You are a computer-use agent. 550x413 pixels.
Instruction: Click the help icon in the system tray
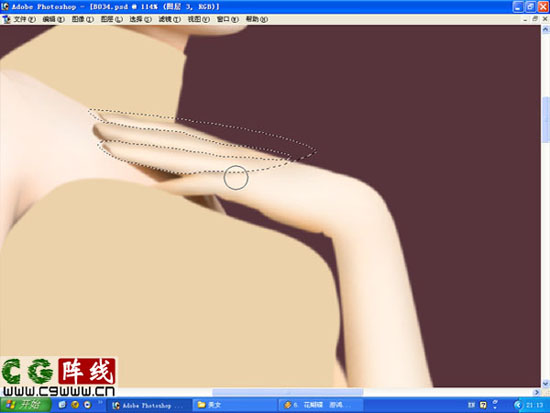[x=483, y=405]
